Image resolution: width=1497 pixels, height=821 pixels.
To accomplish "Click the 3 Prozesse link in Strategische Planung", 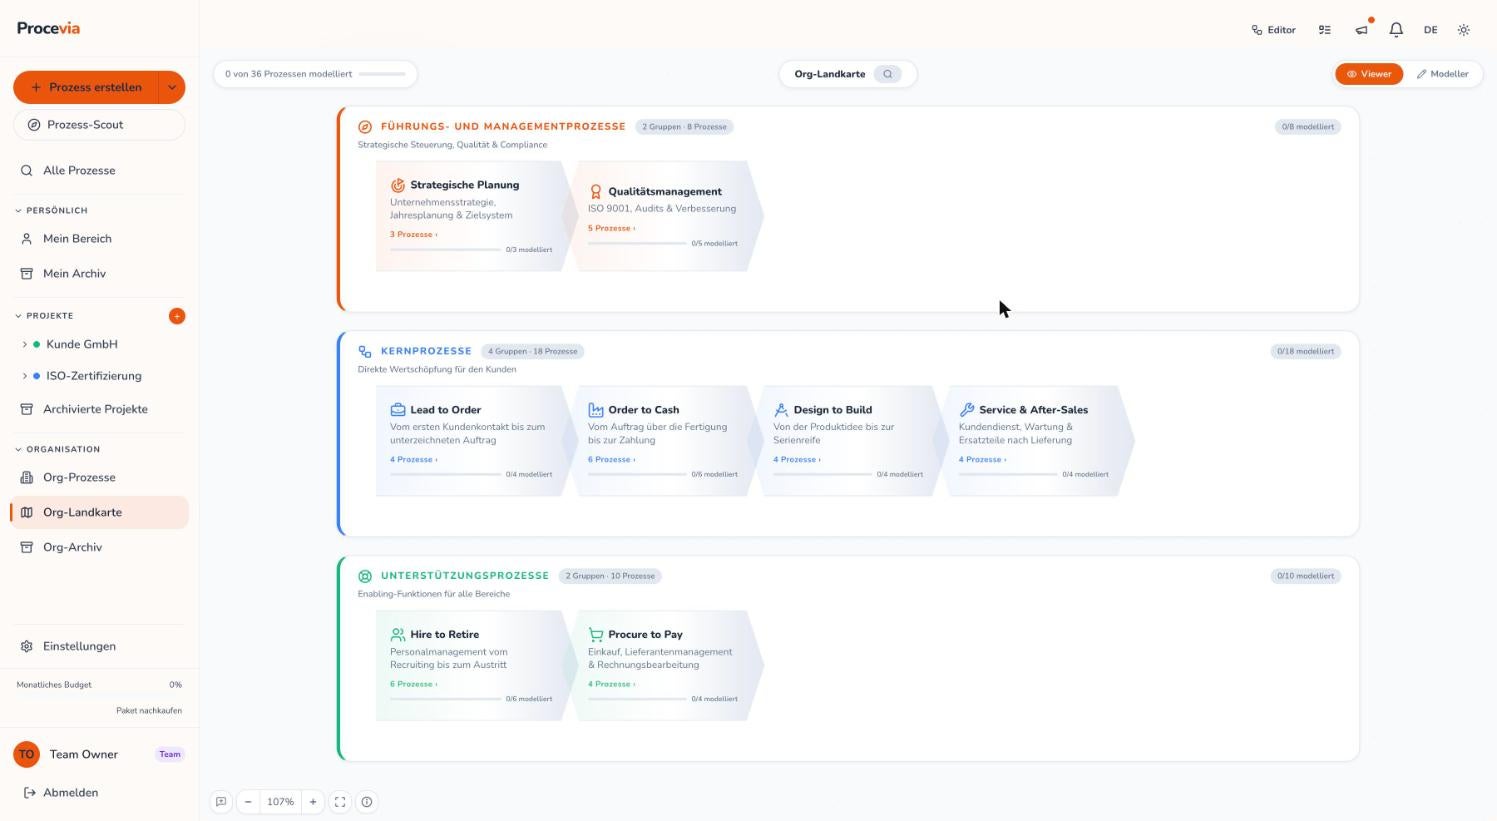I will (413, 235).
